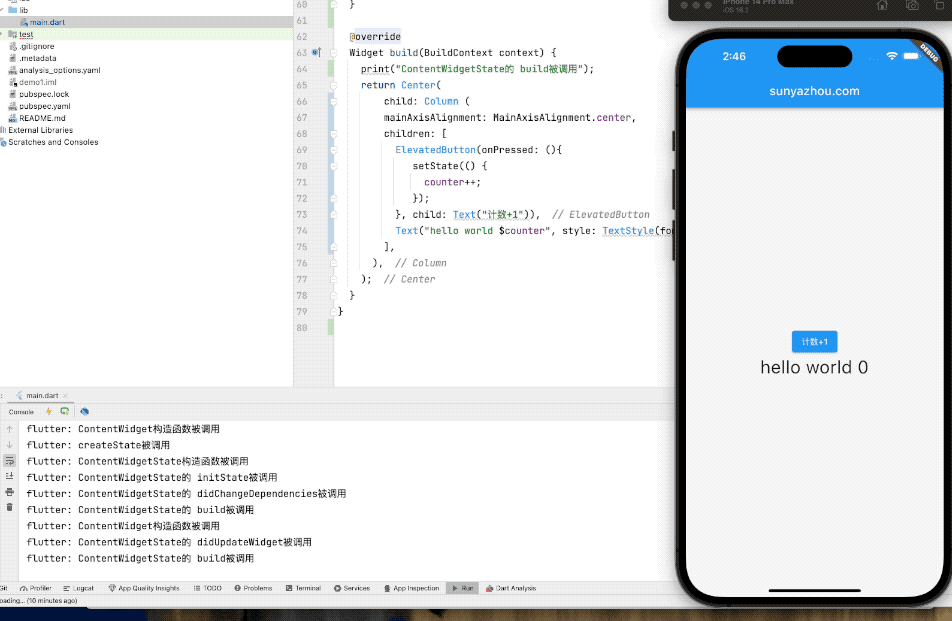
Task: Select pubspec.yaml in the project tree
Action: click(x=44, y=106)
